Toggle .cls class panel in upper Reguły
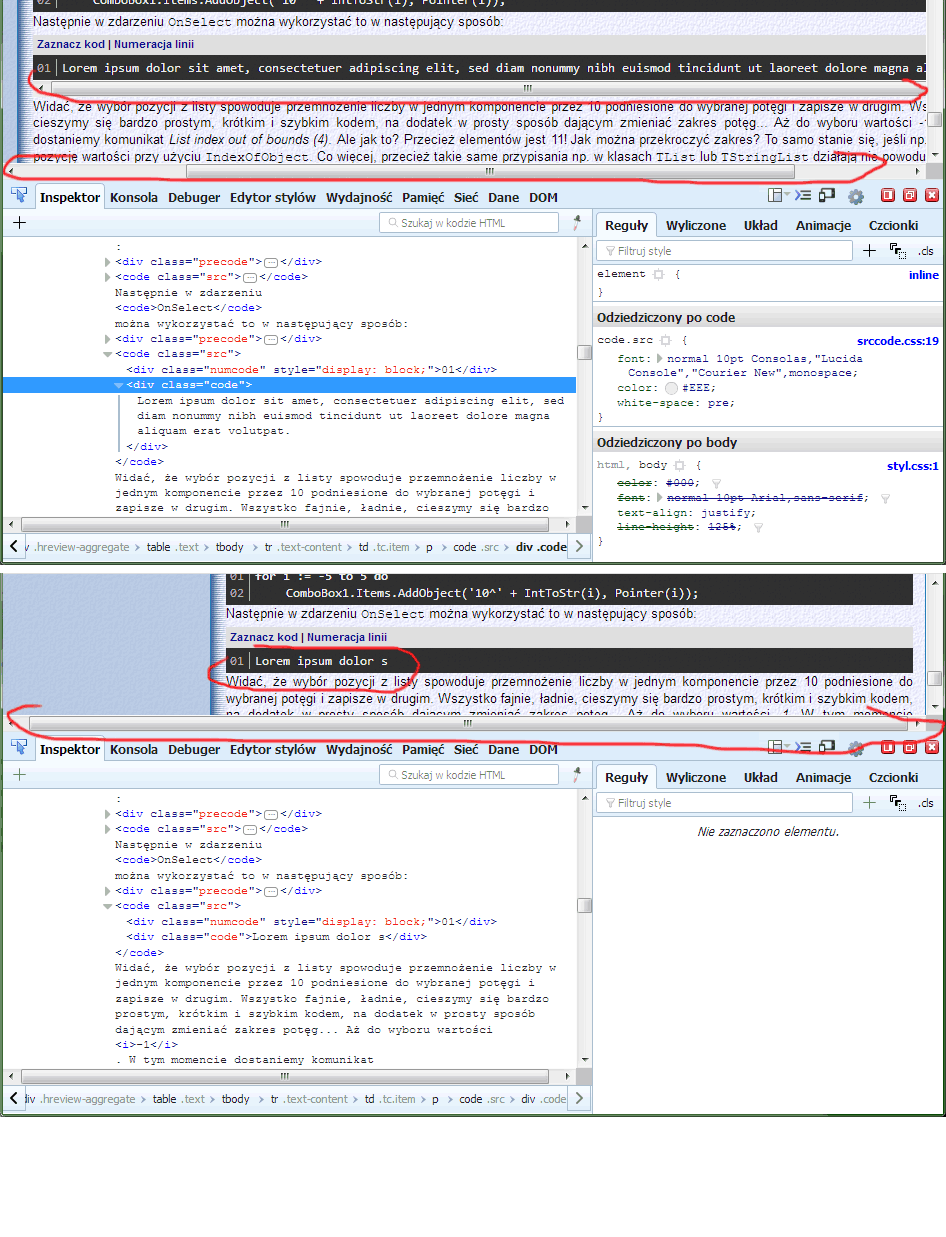This screenshot has width=946, height=1237. 925,251
